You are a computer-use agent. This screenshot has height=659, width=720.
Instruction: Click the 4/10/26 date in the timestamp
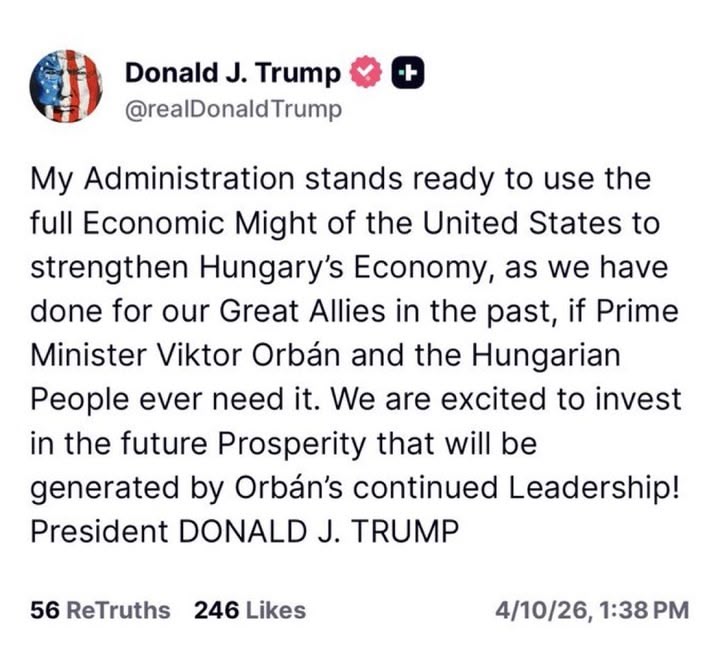538,609
